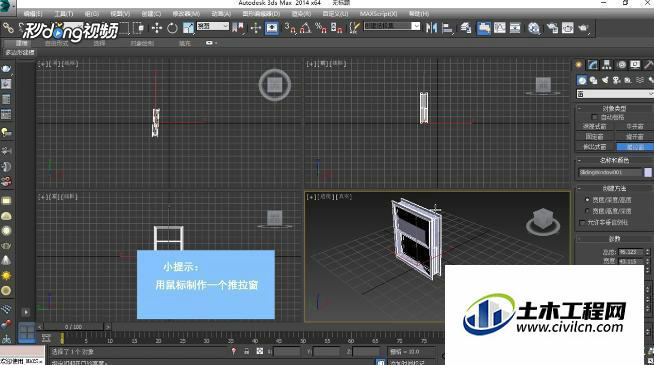Open the Motion command panel tab
The width and height of the screenshot is (654, 365).
click(x=621, y=65)
